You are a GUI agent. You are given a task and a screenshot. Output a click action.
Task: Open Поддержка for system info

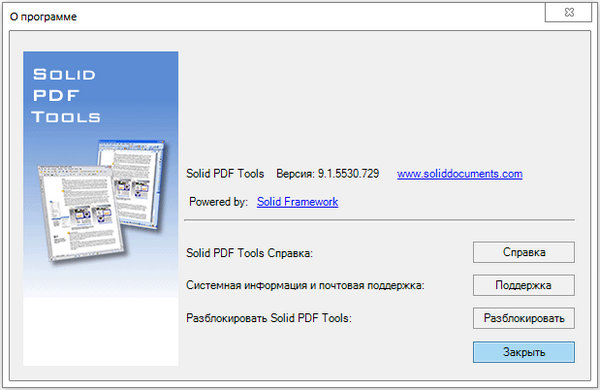click(523, 285)
